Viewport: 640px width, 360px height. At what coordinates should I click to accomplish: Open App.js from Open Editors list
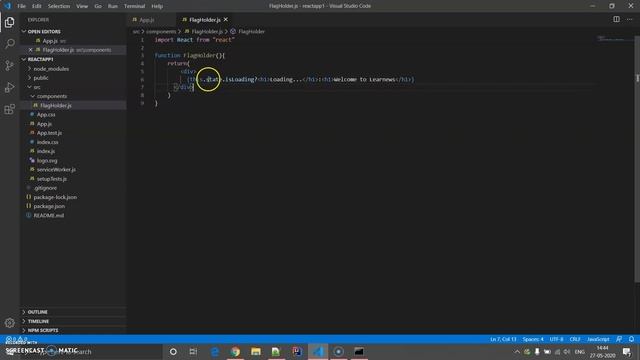pyautogui.click(x=73, y=41)
